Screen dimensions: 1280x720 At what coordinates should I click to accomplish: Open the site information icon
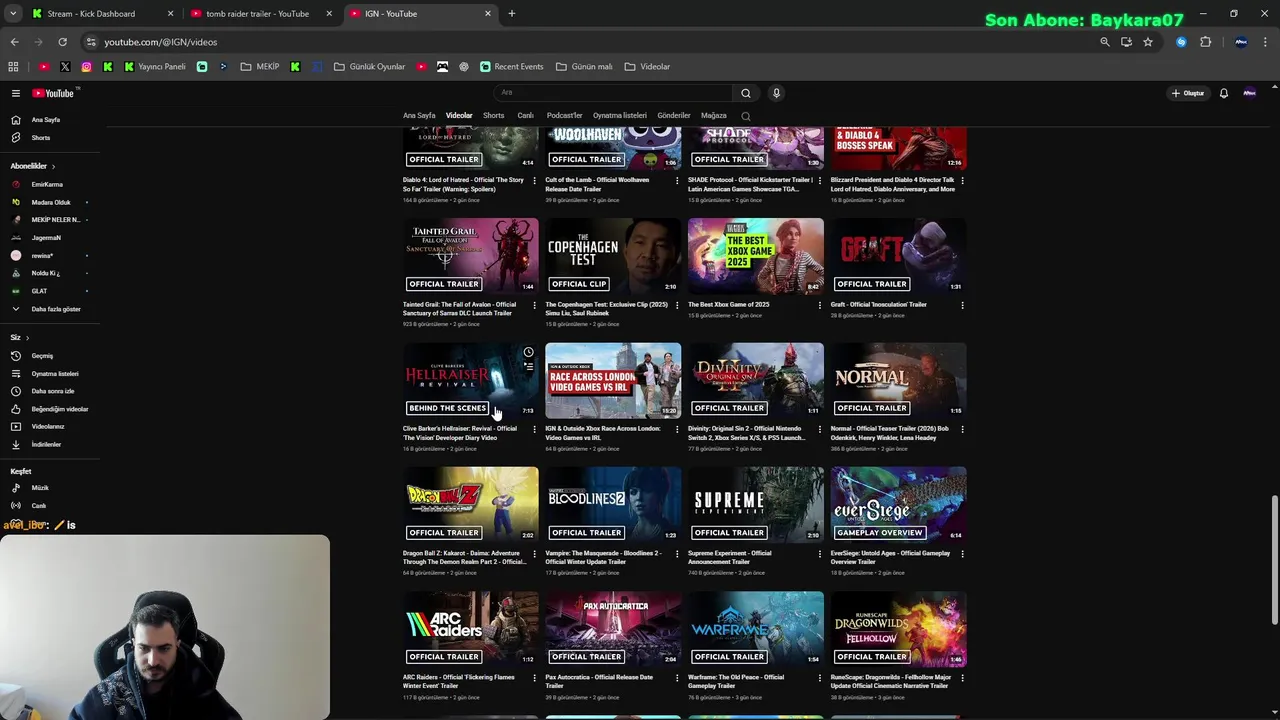point(91,42)
